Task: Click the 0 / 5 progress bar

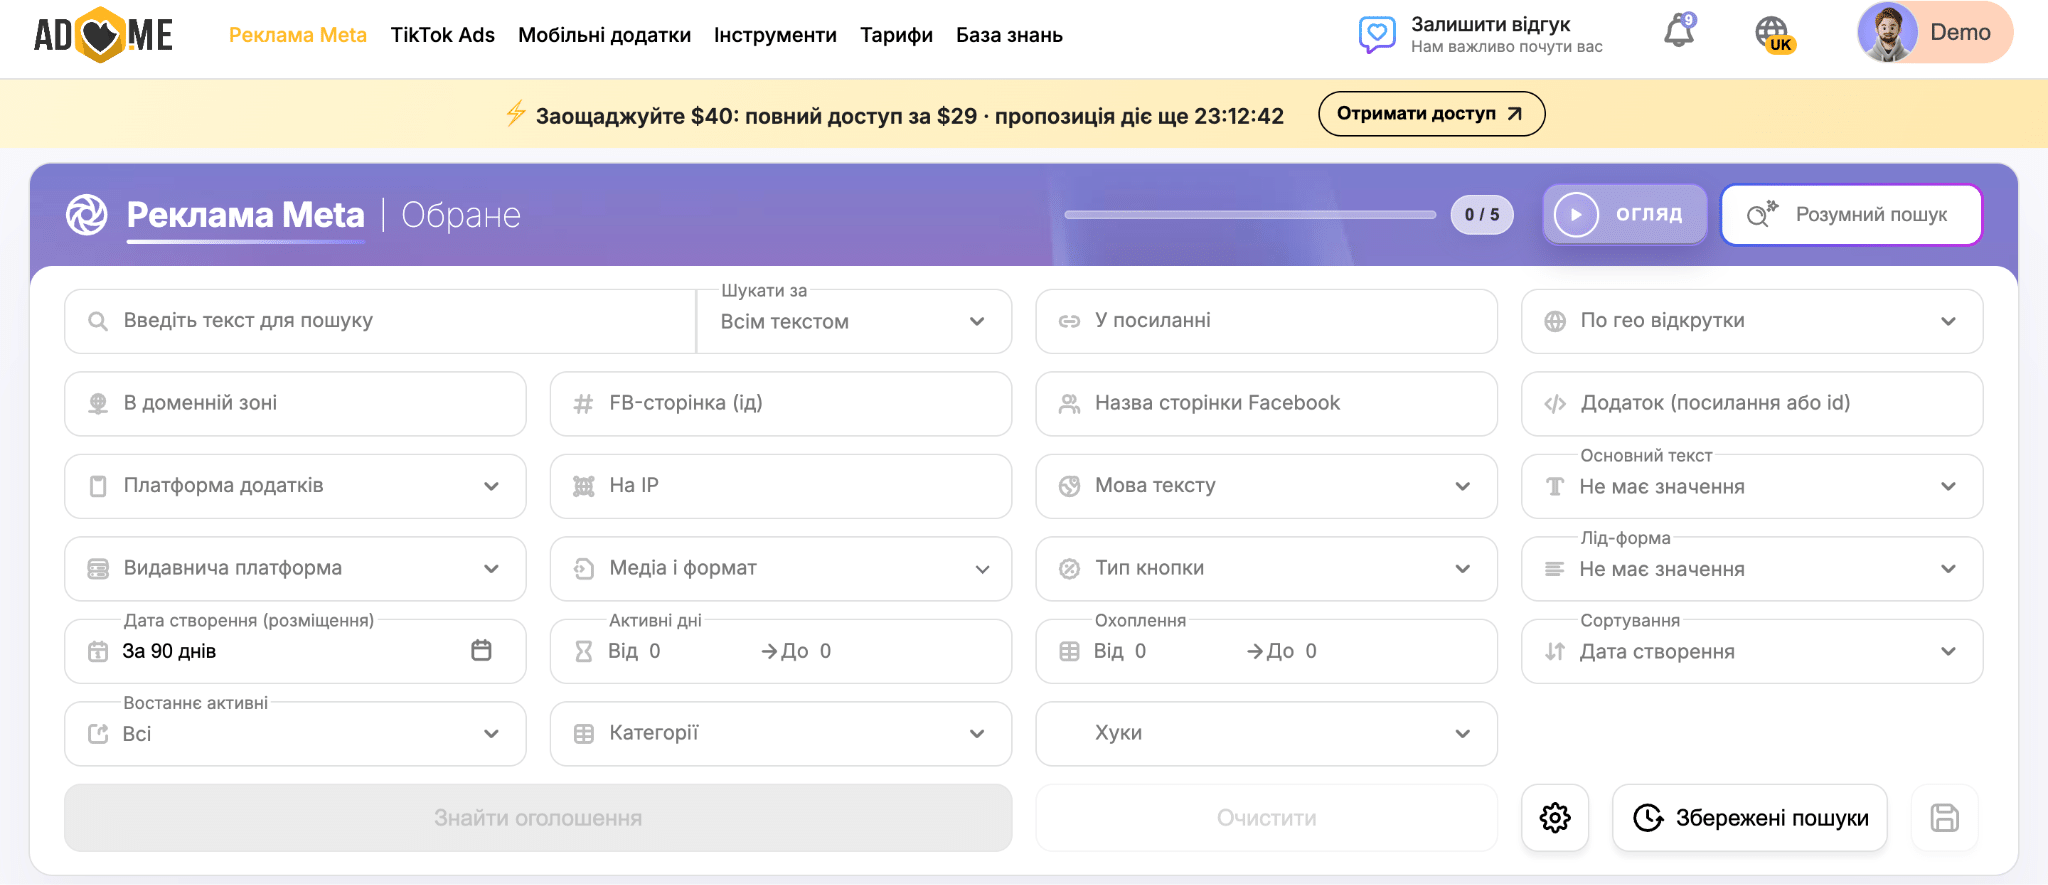Action: tap(1250, 214)
